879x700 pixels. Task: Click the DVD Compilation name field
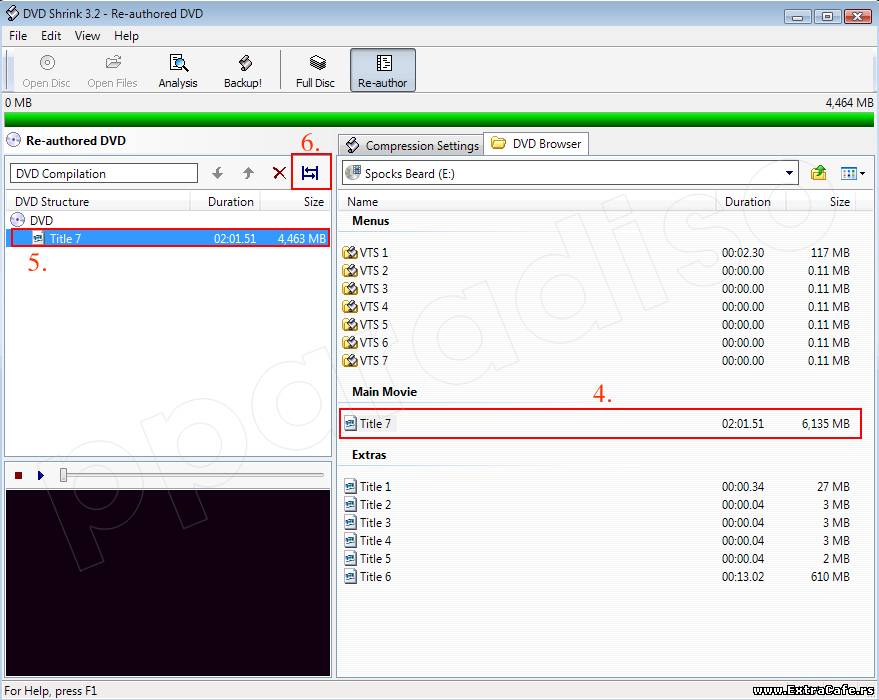coord(104,173)
